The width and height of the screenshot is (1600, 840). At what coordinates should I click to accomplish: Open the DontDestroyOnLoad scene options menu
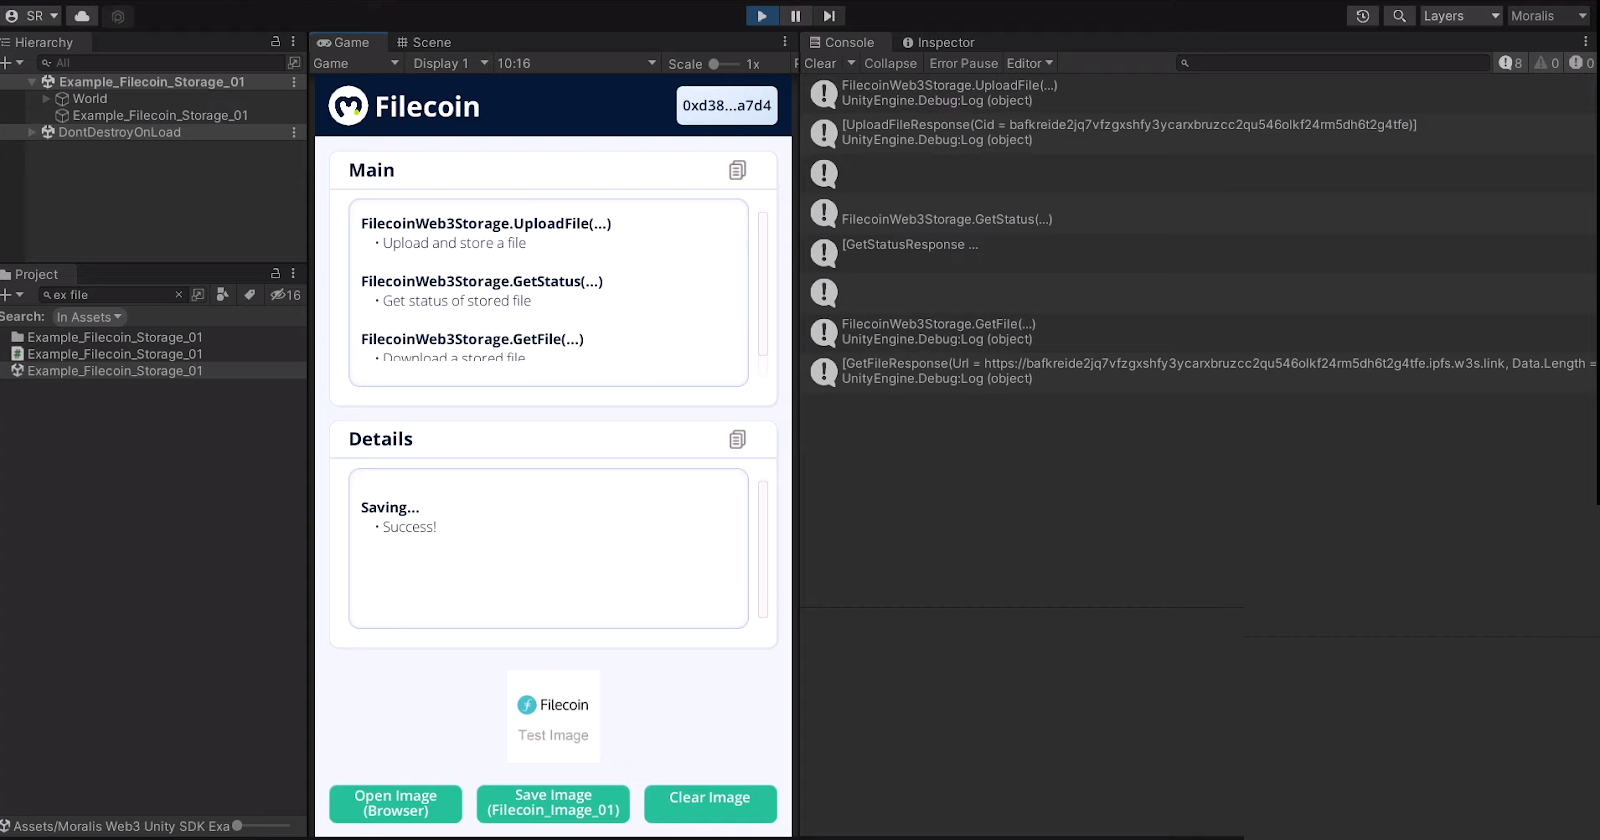pos(294,132)
